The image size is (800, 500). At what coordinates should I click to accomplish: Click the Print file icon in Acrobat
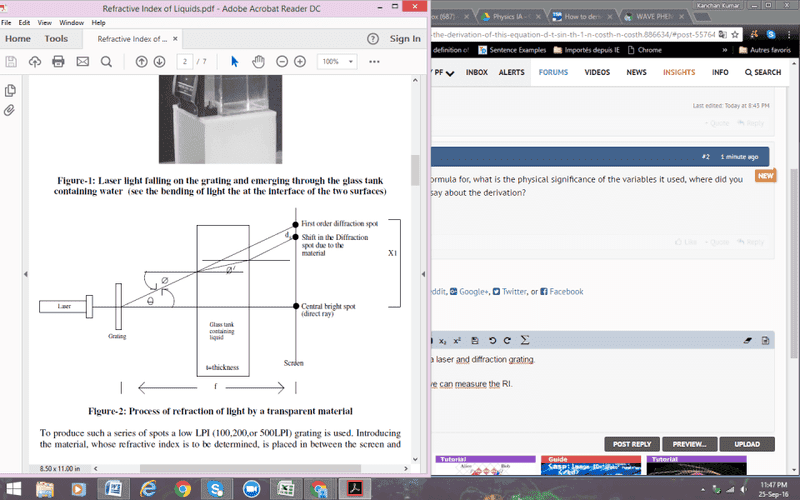coord(58,61)
